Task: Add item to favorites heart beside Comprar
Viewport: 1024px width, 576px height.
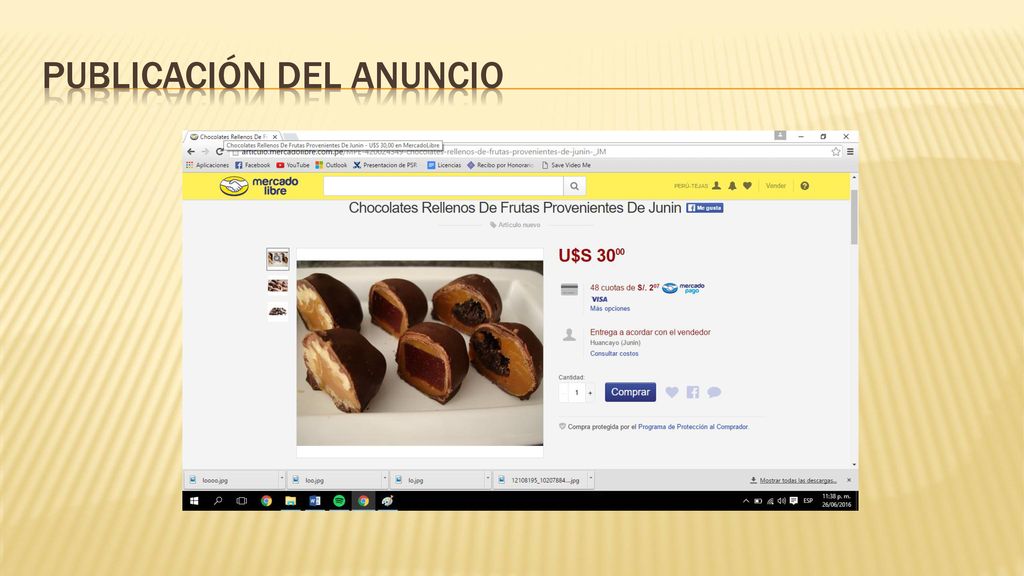Action: click(672, 392)
